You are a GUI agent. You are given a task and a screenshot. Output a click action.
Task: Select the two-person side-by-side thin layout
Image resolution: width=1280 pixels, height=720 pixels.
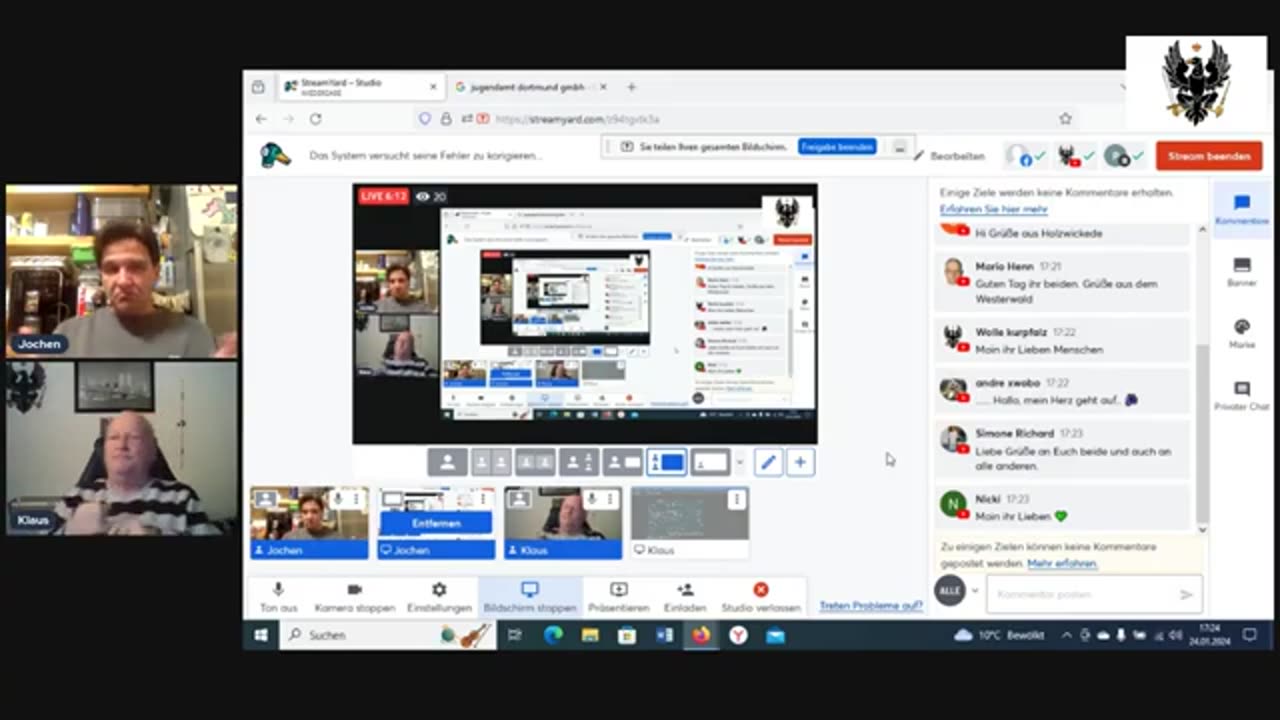tap(491, 462)
